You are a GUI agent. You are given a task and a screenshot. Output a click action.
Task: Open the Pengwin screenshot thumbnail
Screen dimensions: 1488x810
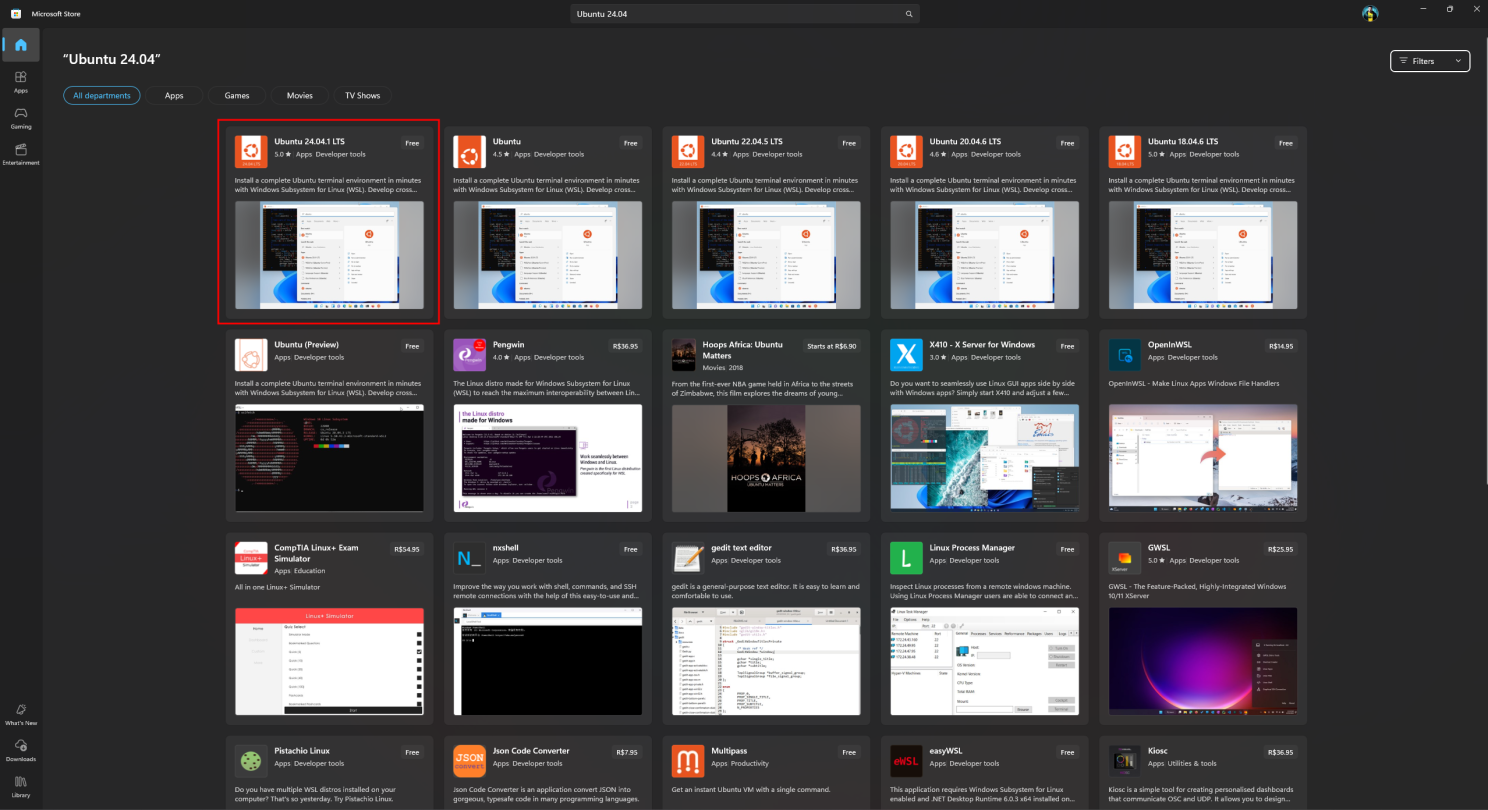[548, 459]
